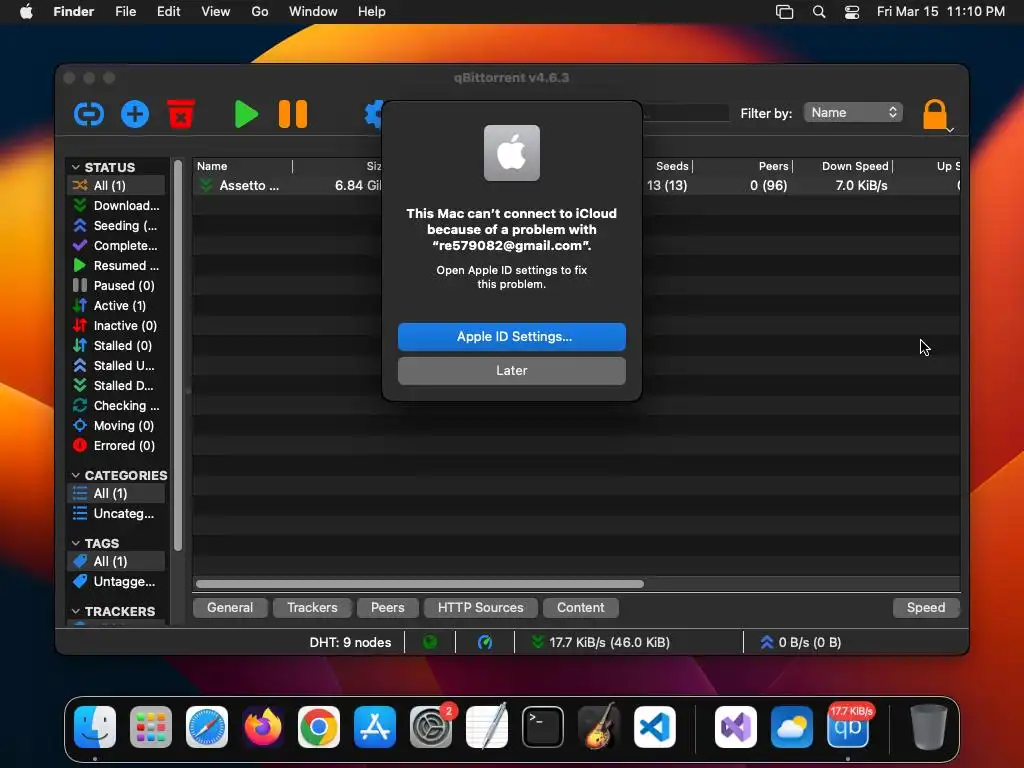Viewport: 1024px width, 768px height.
Task: Click the green Resume play icon
Action: point(246,114)
